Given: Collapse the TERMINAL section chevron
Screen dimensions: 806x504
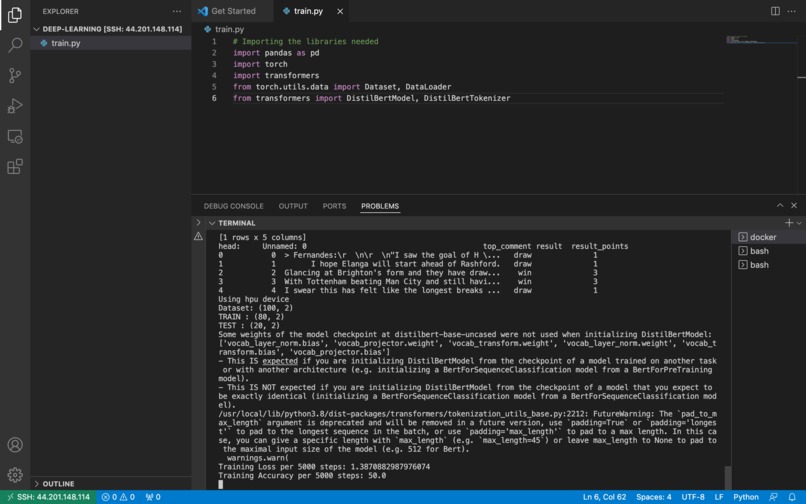Looking at the screenshot, I should tap(212, 223).
